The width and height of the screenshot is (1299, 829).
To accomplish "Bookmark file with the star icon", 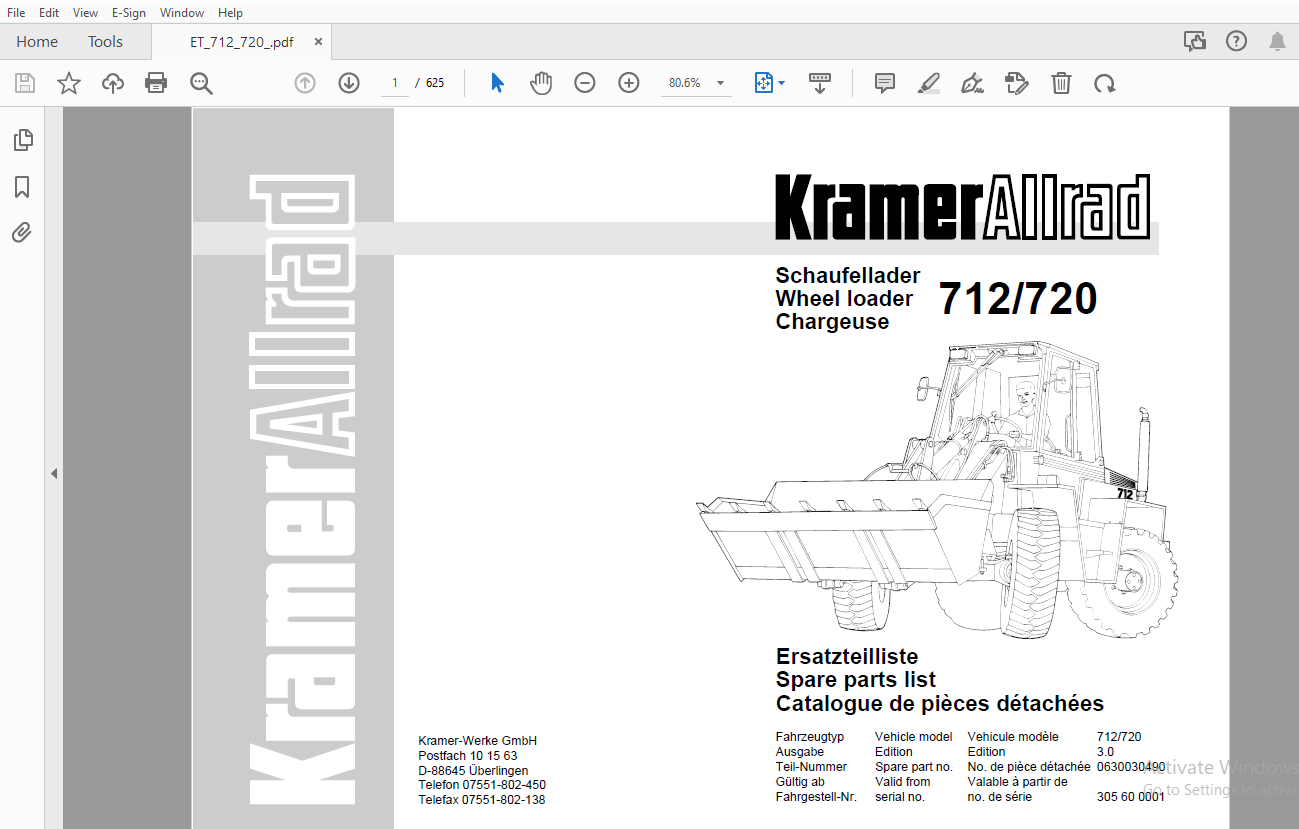I will click(68, 83).
